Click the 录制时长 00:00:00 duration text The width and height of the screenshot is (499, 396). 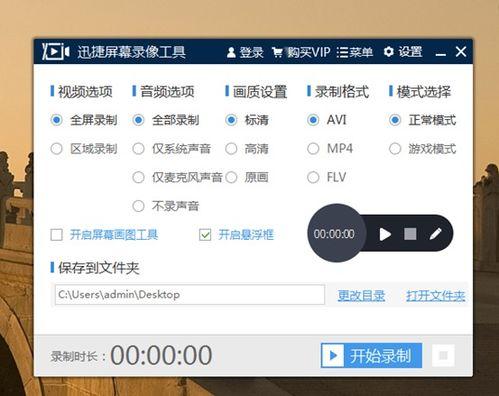click(131, 355)
